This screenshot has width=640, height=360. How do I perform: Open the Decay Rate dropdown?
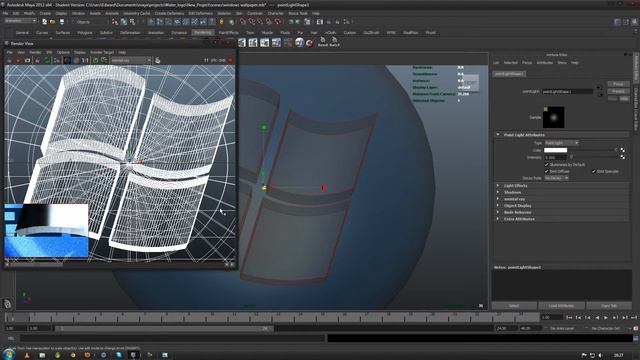[x=556, y=178]
